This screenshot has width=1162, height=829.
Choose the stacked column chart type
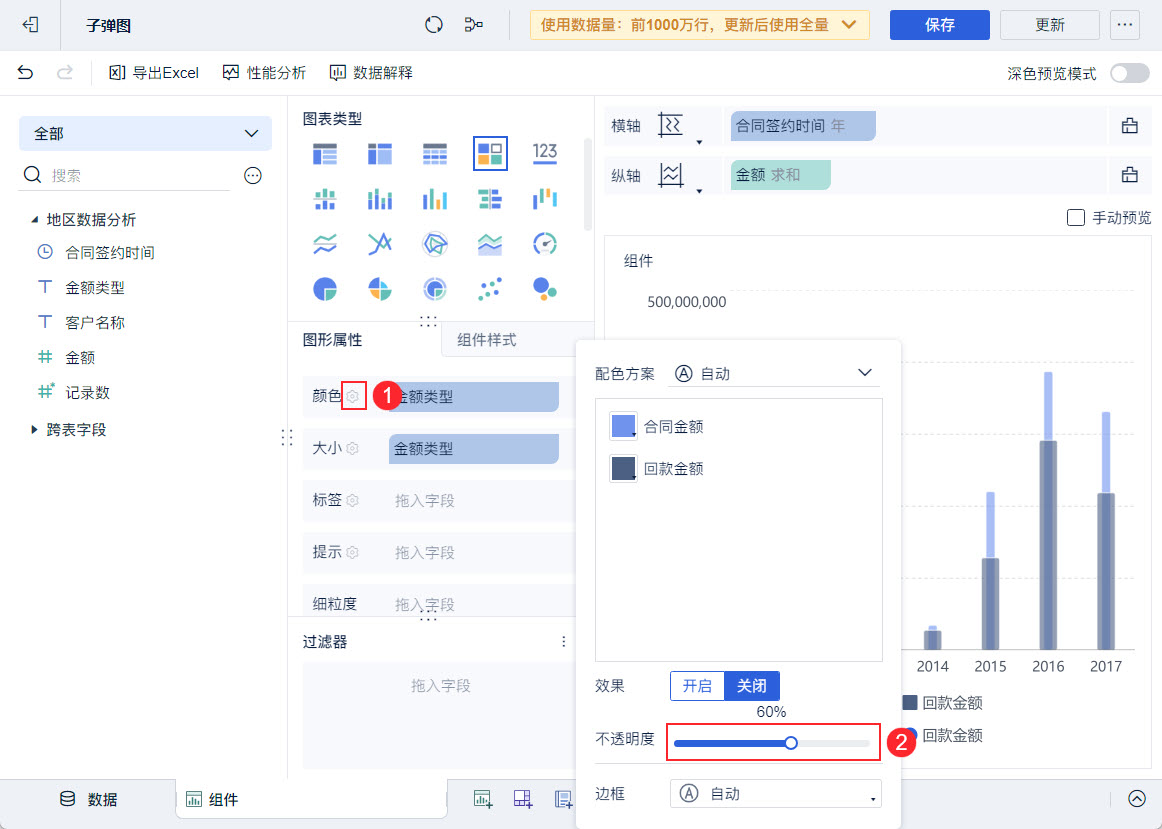pos(379,199)
